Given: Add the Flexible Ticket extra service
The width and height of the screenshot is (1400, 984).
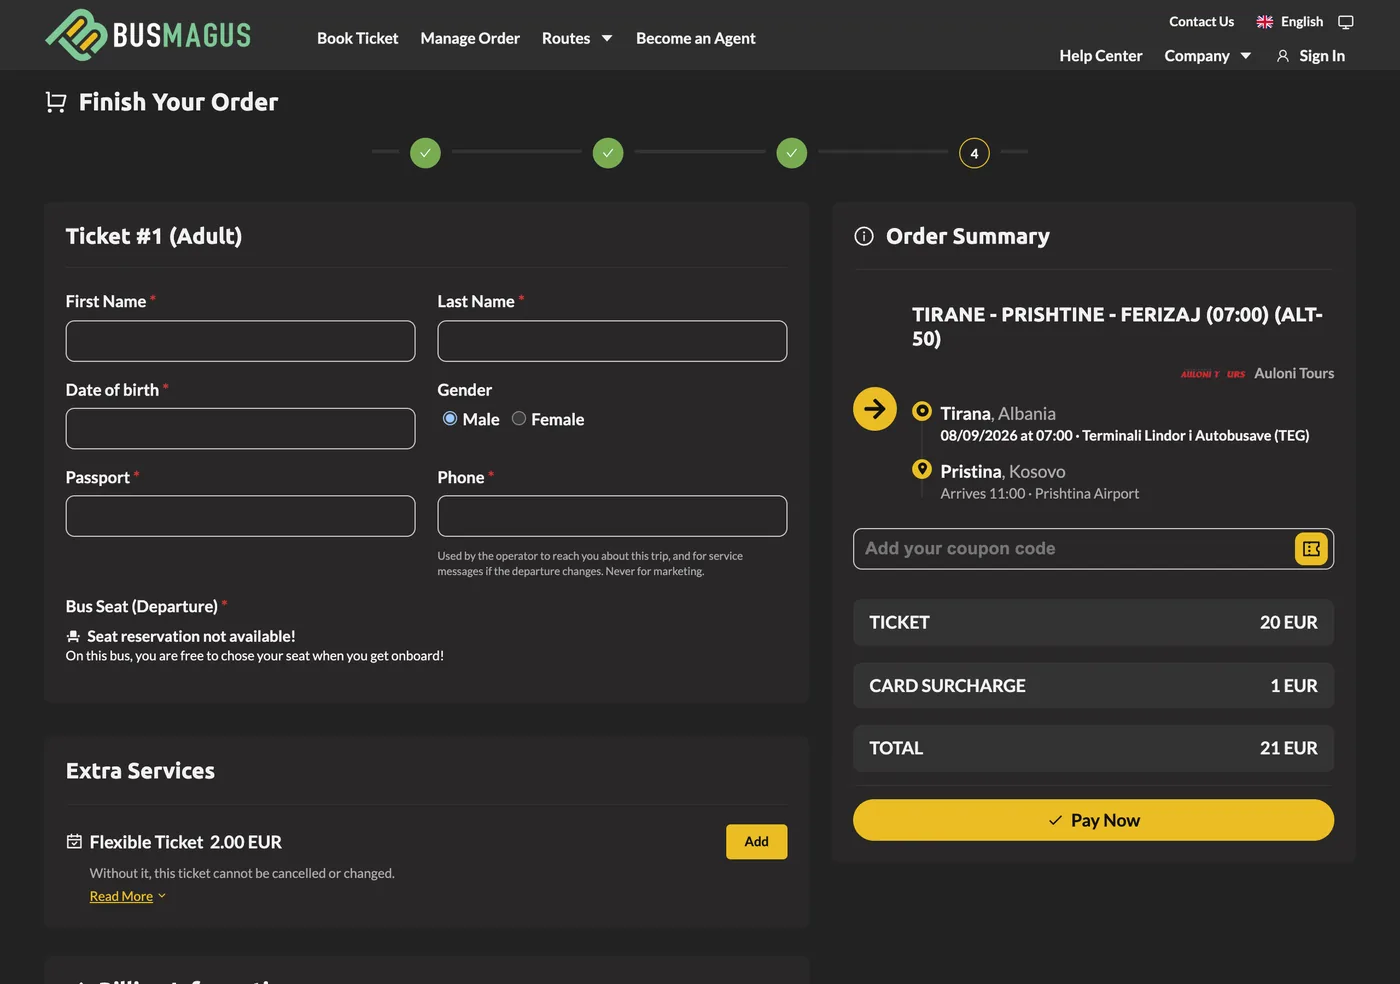Looking at the screenshot, I should [756, 842].
